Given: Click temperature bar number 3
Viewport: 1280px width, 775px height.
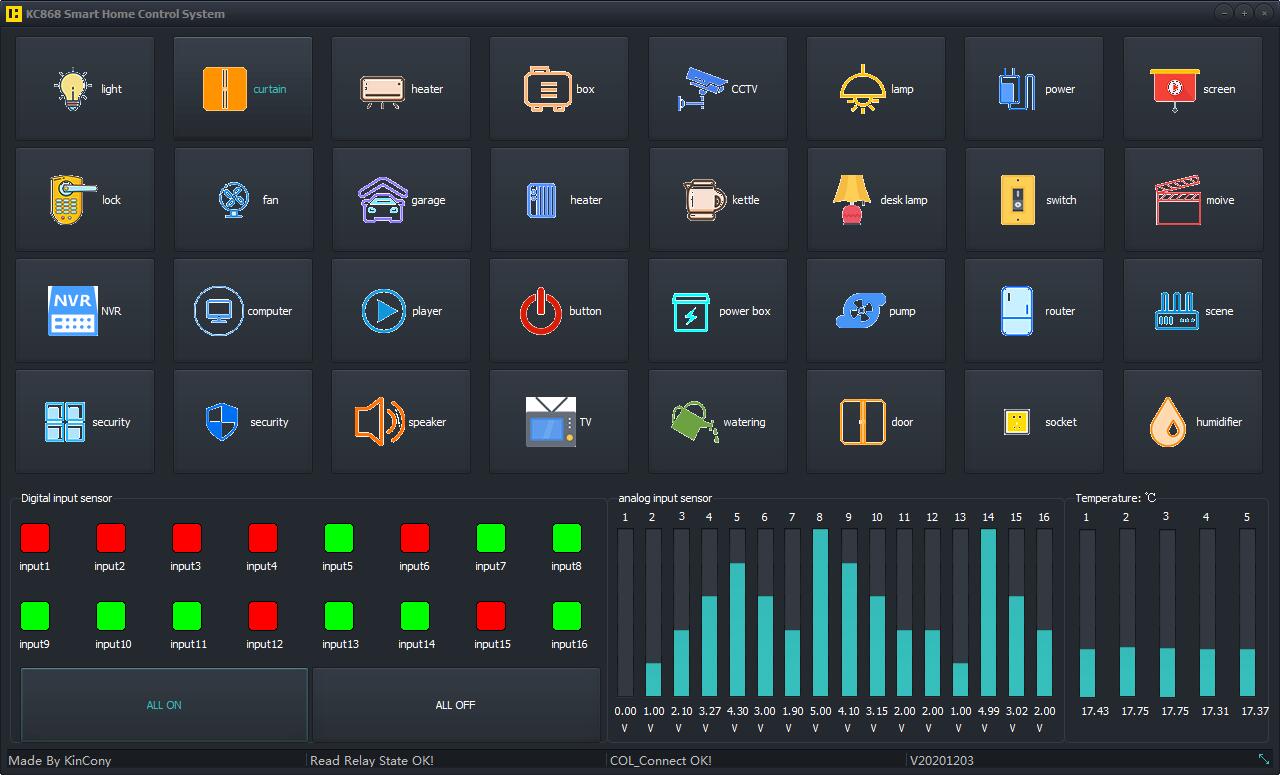Looking at the screenshot, I should 1166,612.
